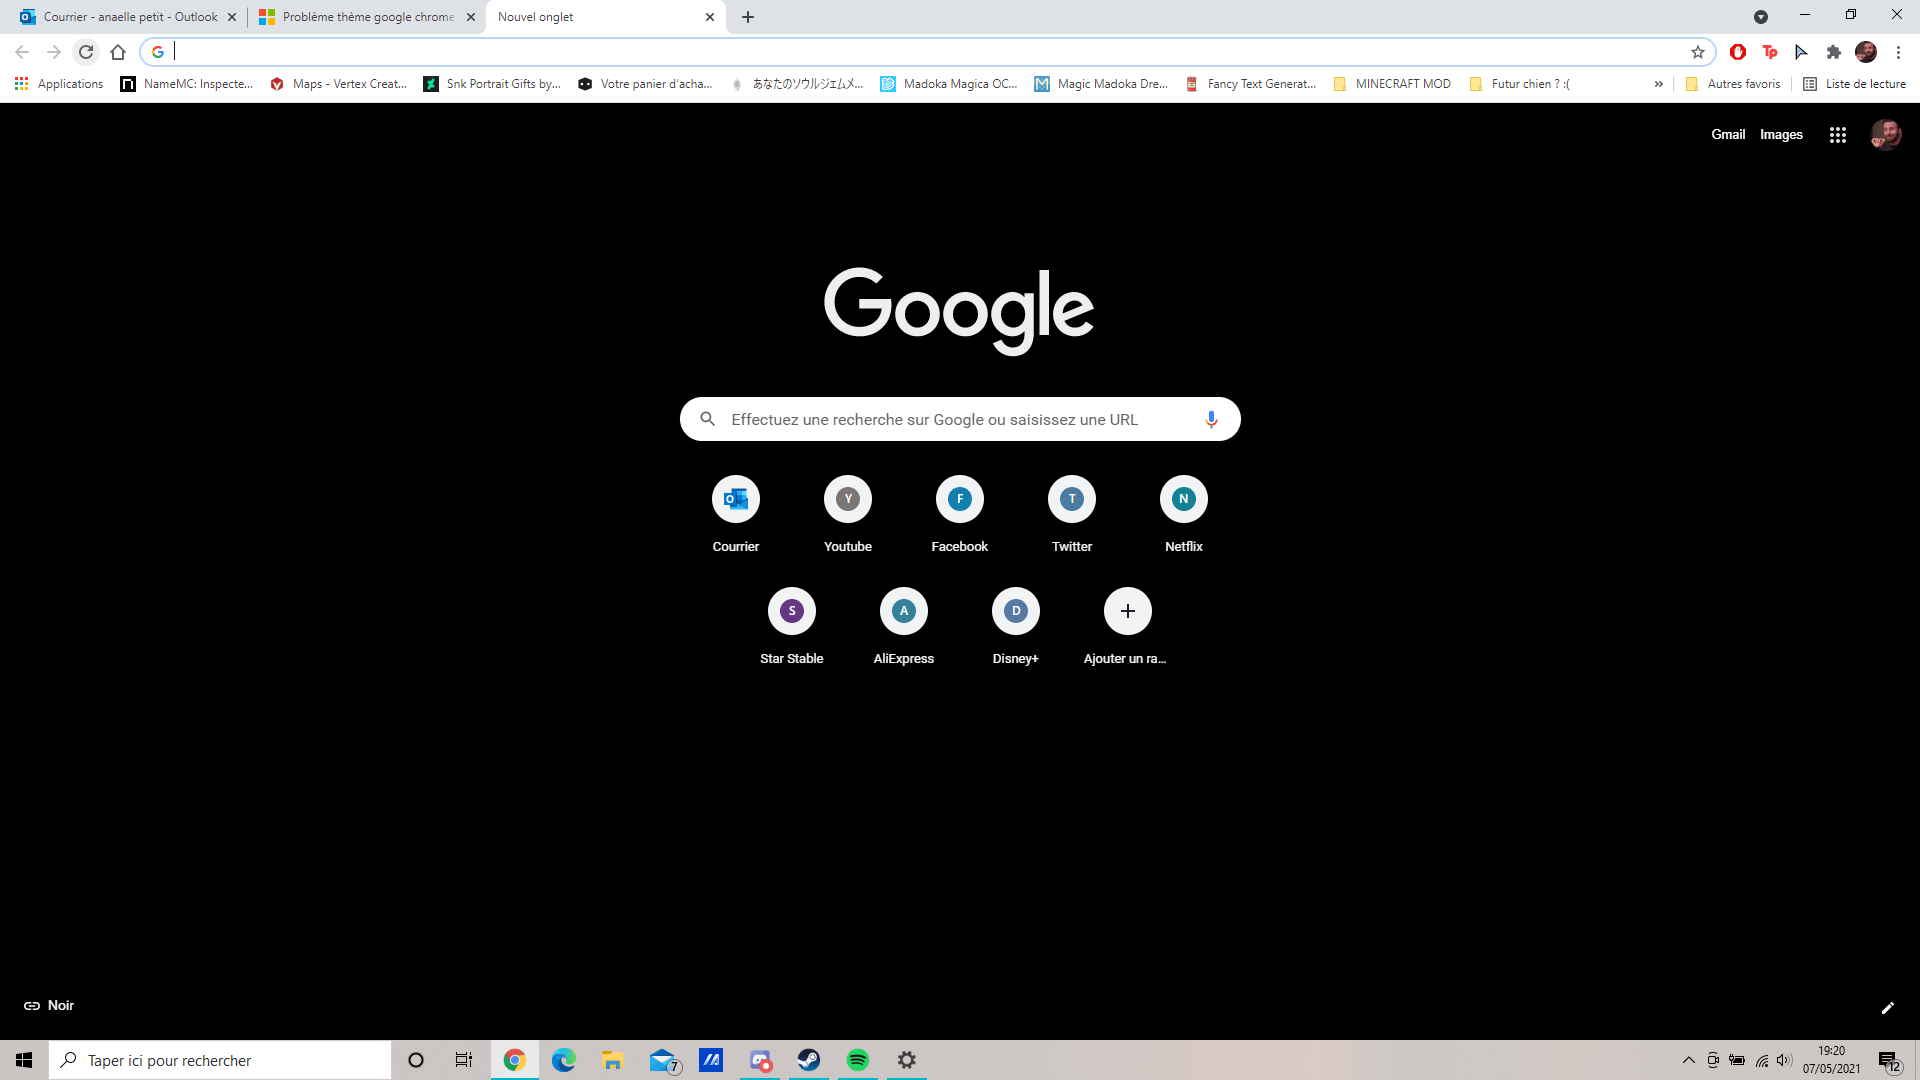Click the customize page pencil icon
The height and width of the screenshot is (1080, 1920).
pyautogui.click(x=1887, y=1008)
